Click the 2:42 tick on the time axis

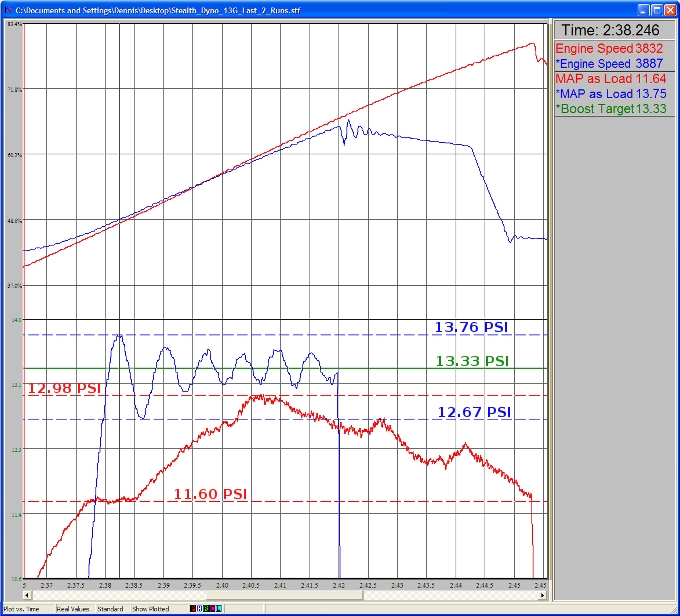339,585
